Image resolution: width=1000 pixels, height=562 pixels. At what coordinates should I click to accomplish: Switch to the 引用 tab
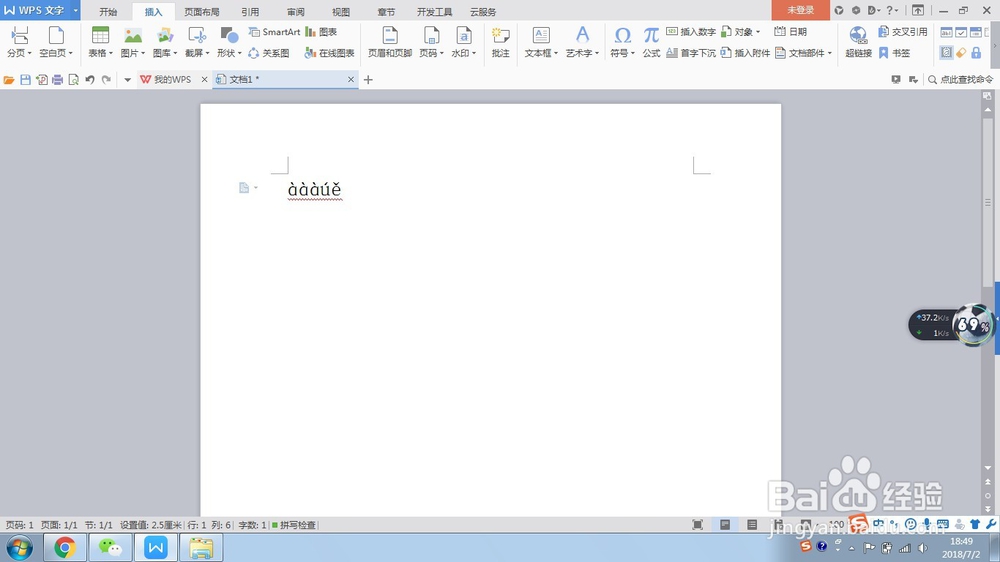coord(250,11)
